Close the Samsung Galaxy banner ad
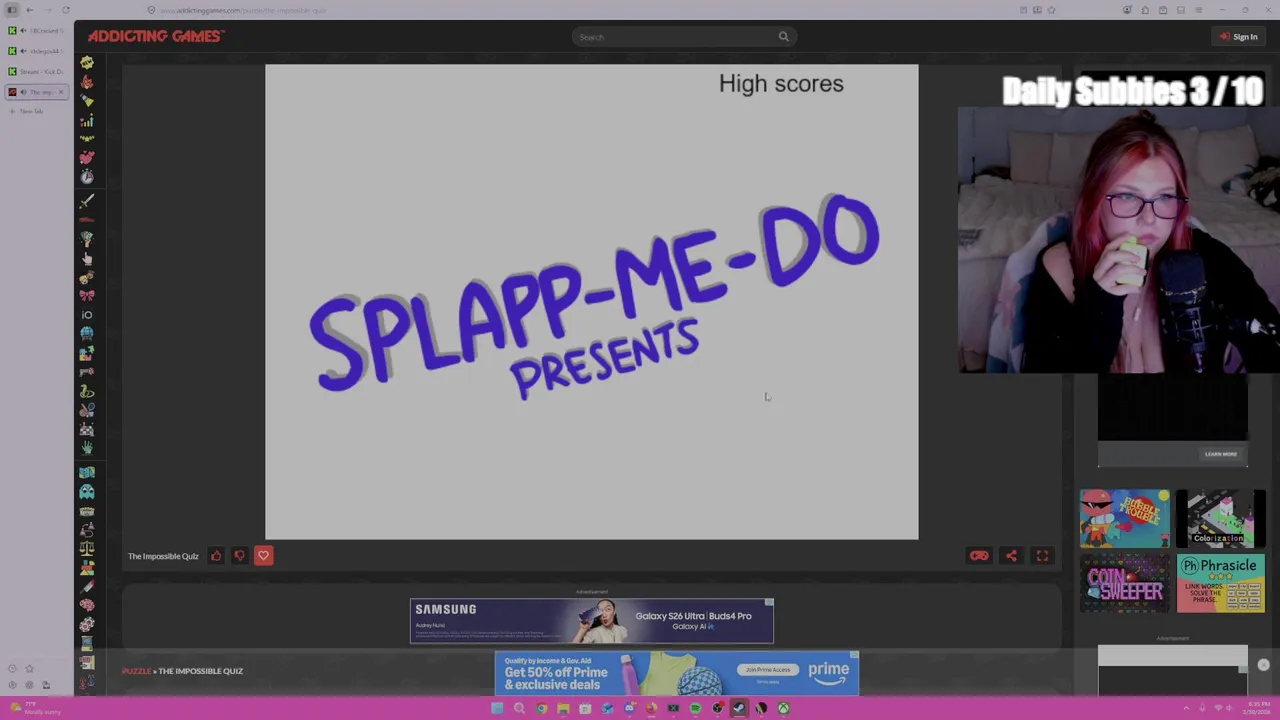The image size is (1280, 720). click(x=768, y=603)
